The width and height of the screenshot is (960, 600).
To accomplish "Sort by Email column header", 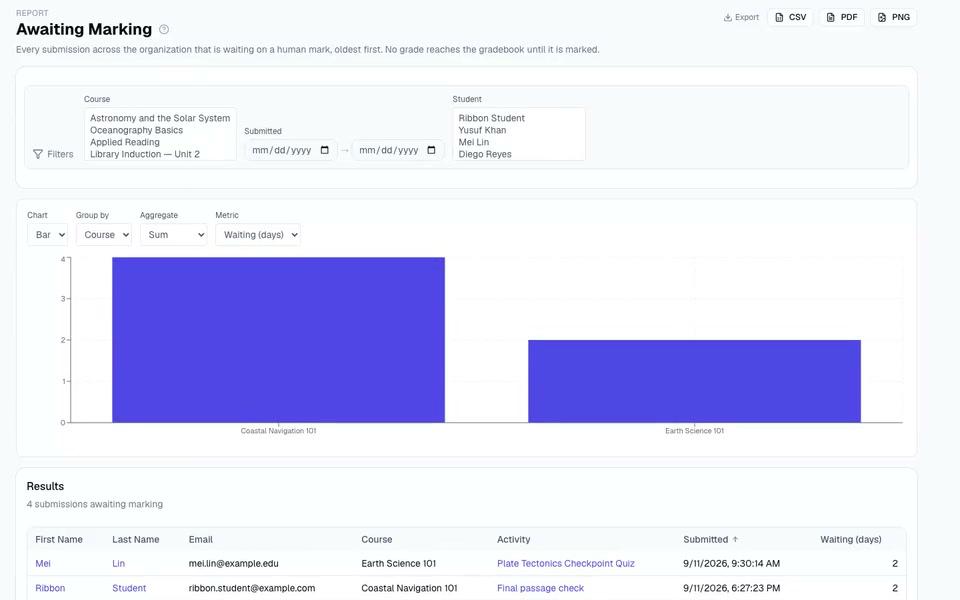I will pos(201,539).
